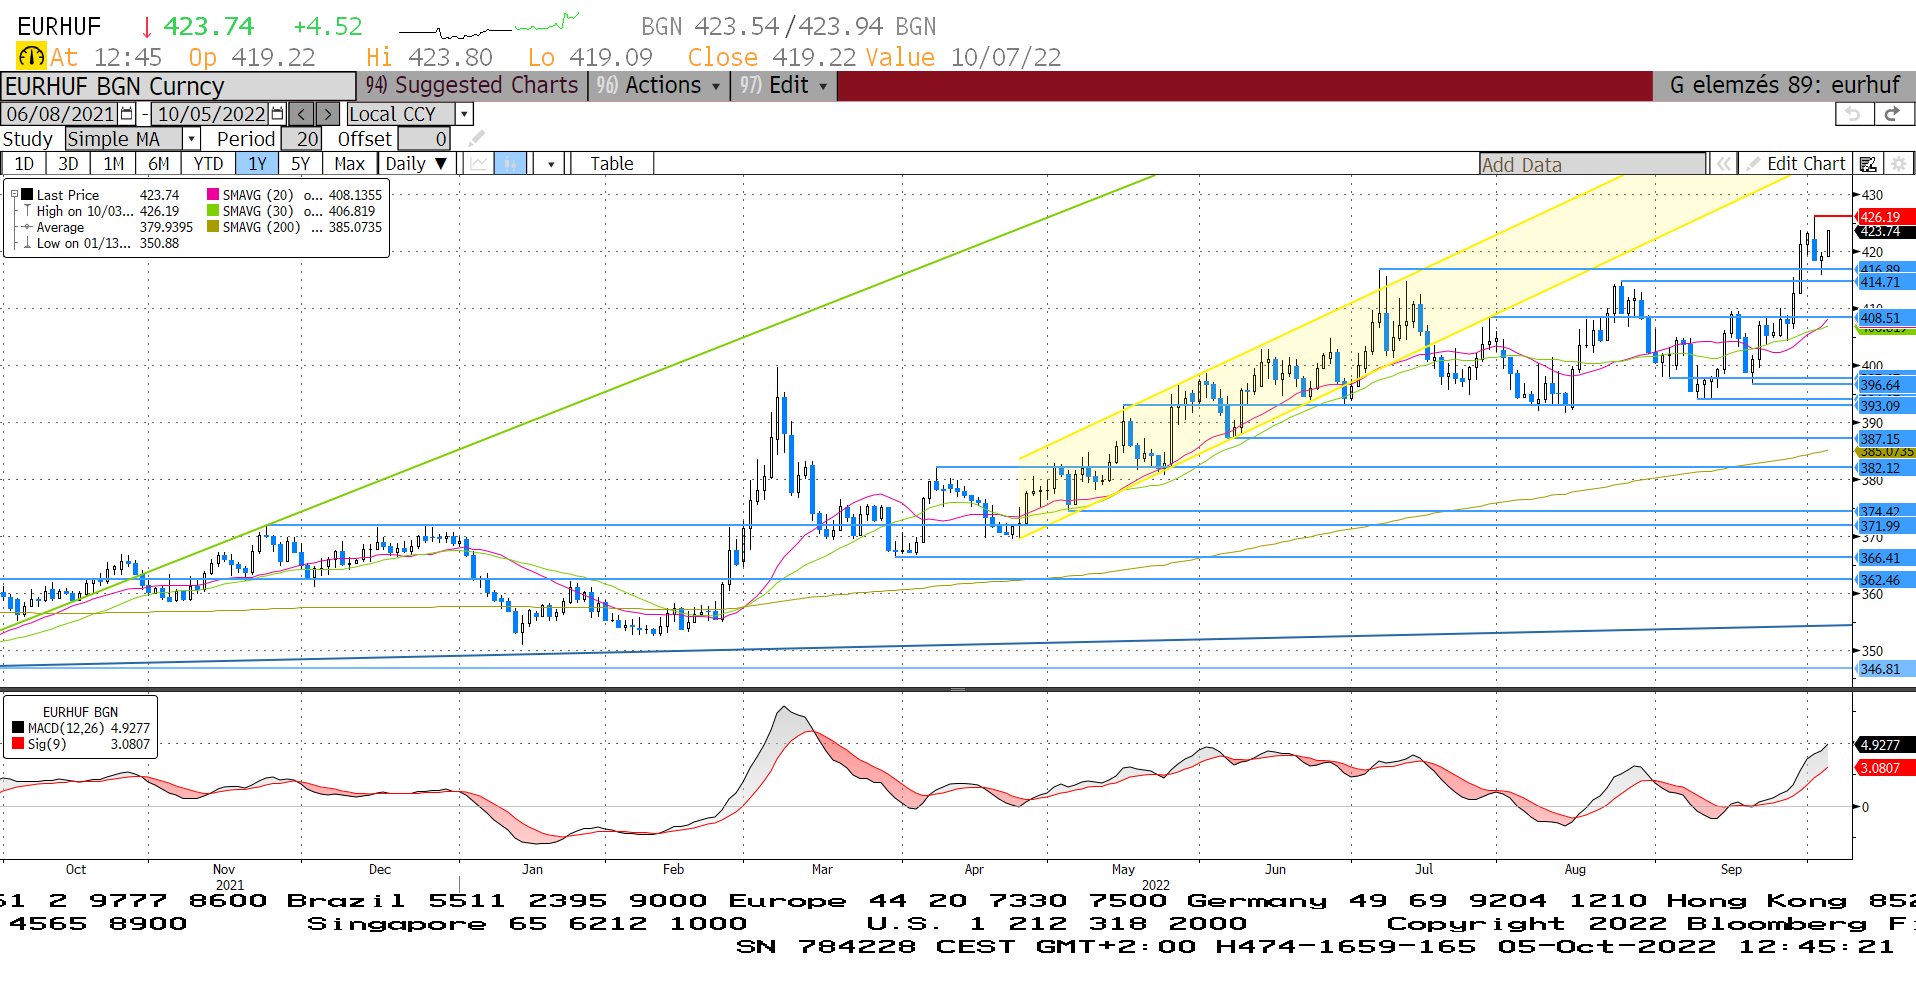Click the 371.99 price level label

(x=1885, y=526)
